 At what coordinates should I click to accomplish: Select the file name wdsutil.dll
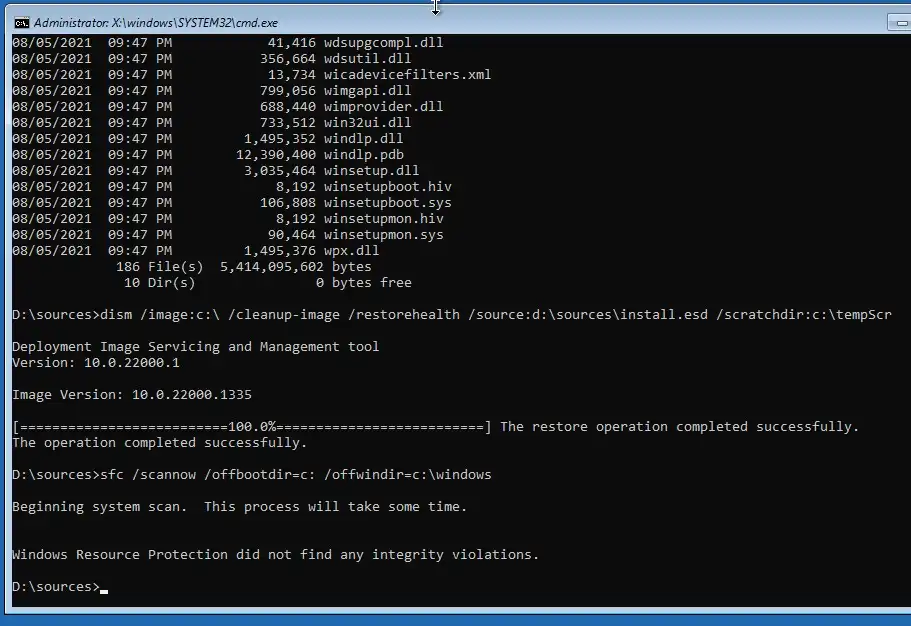click(367, 59)
